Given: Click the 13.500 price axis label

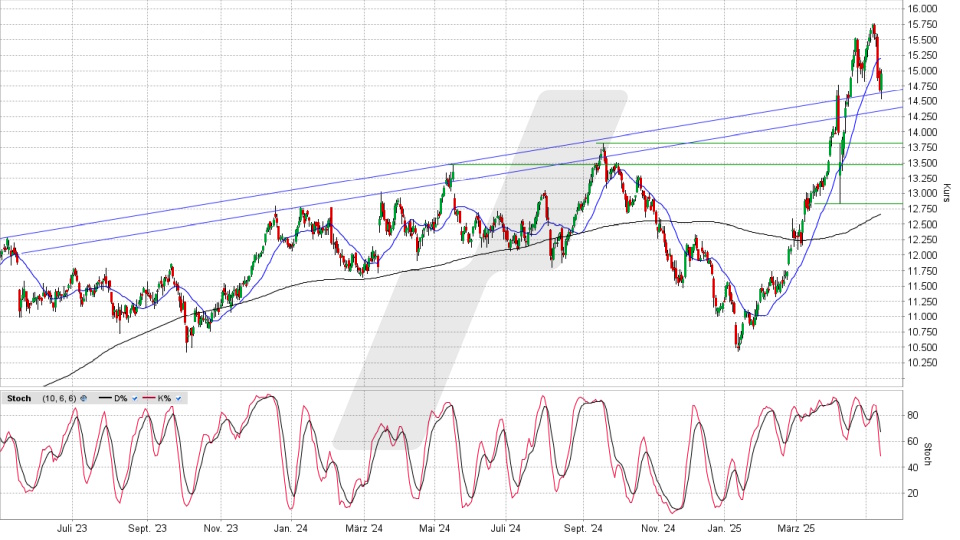Looking at the screenshot, I should tap(922, 163).
